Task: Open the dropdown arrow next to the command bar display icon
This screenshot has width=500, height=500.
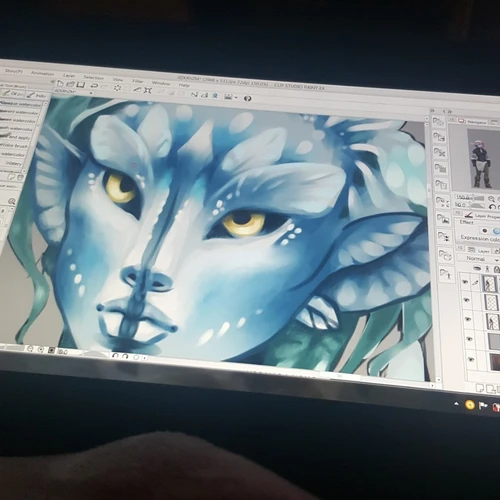Action: tap(236, 98)
